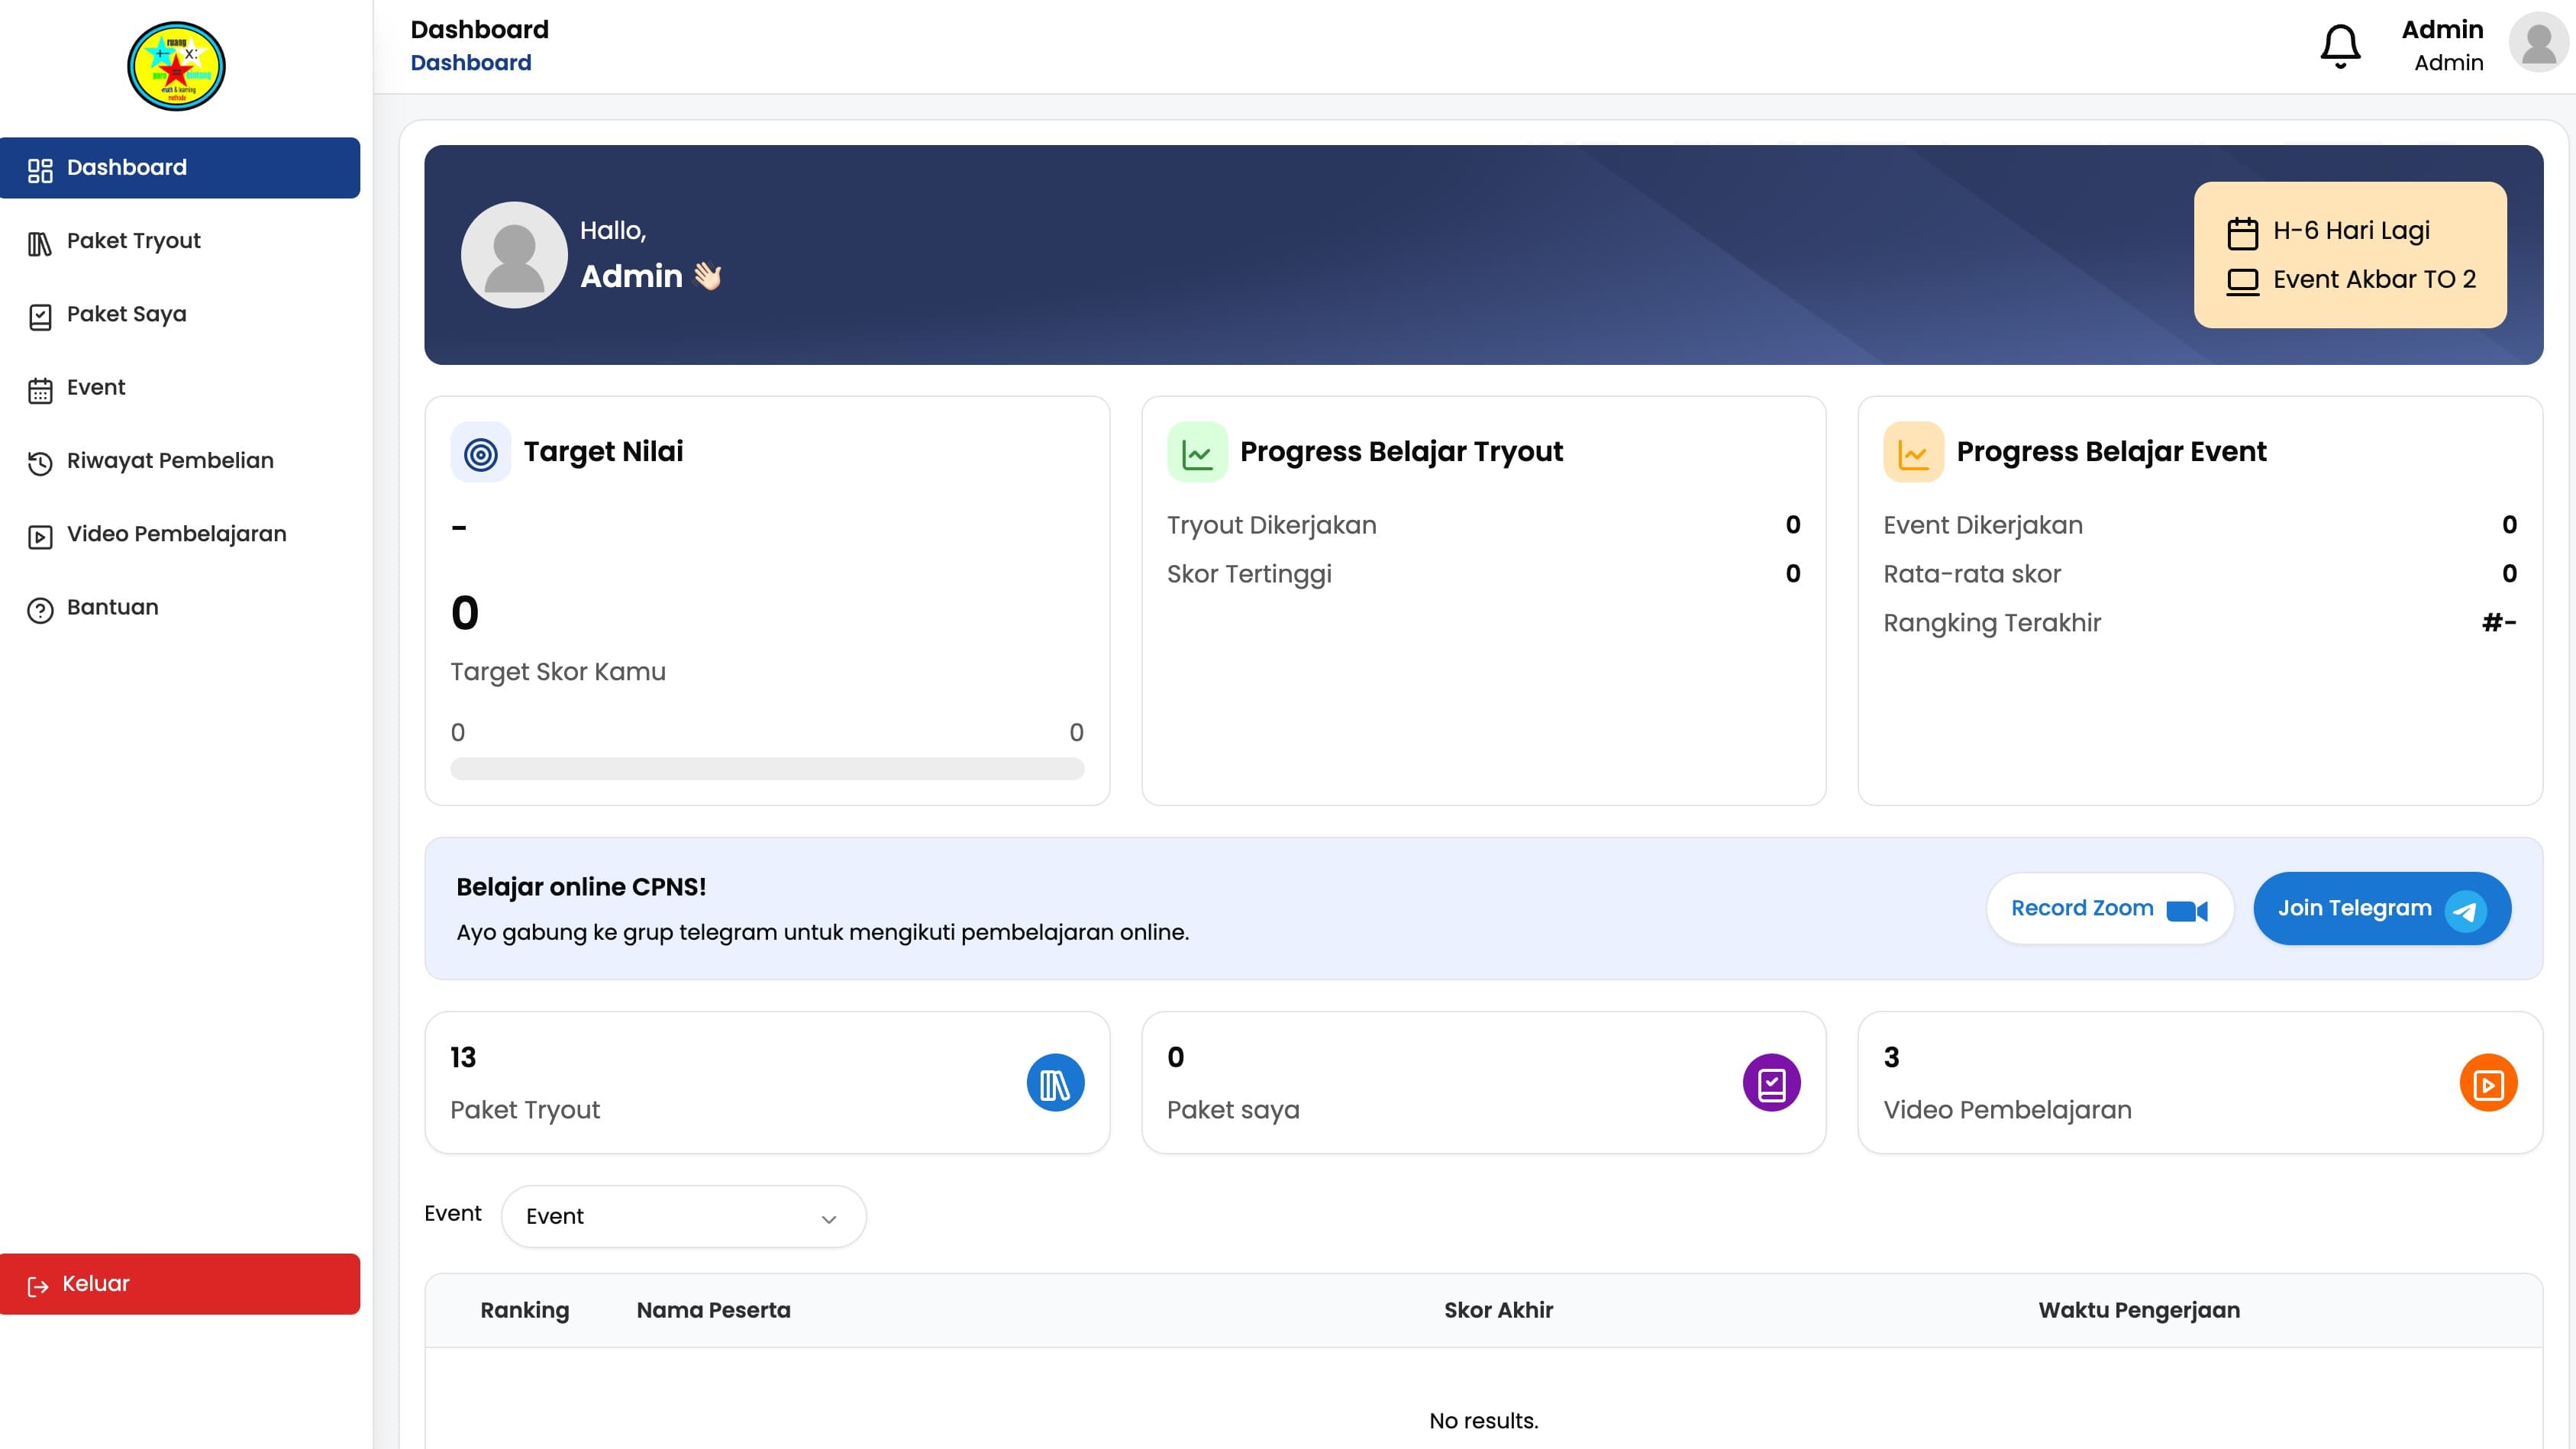The height and width of the screenshot is (1449, 2576).
Task: Click the Skor Tertinggi row label
Action: 1249,575
